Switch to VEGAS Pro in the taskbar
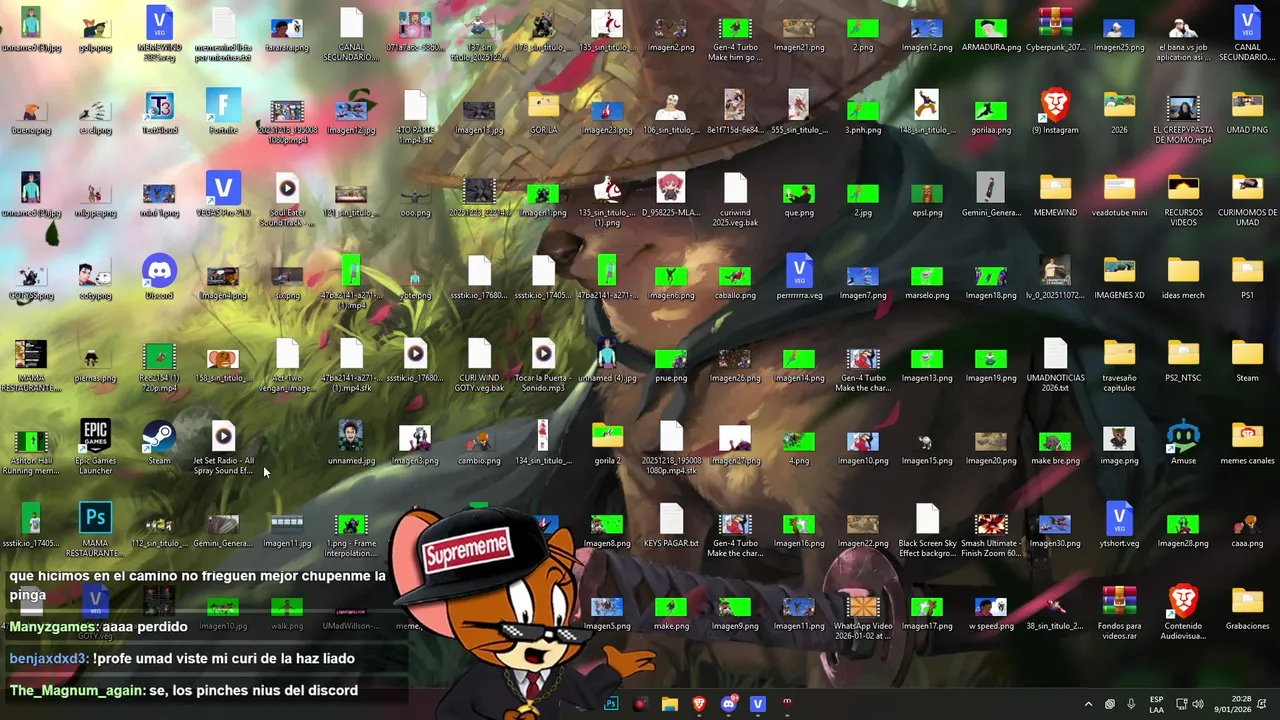The height and width of the screenshot is (720, 1280). click(x=758, y=704)
